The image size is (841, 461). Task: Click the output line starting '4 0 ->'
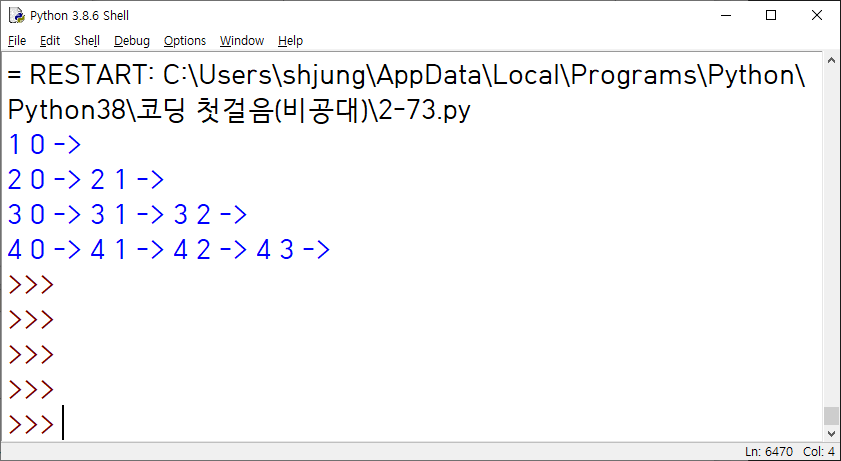[168, 250]
